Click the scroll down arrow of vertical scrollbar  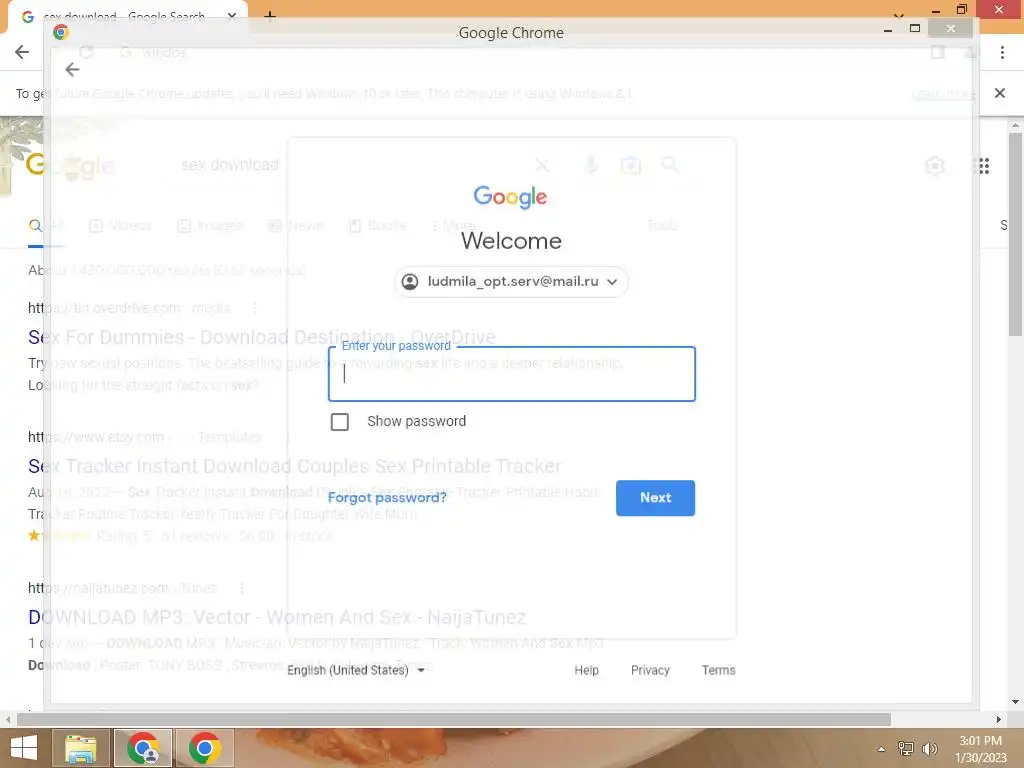click(x=1015, y=702)
